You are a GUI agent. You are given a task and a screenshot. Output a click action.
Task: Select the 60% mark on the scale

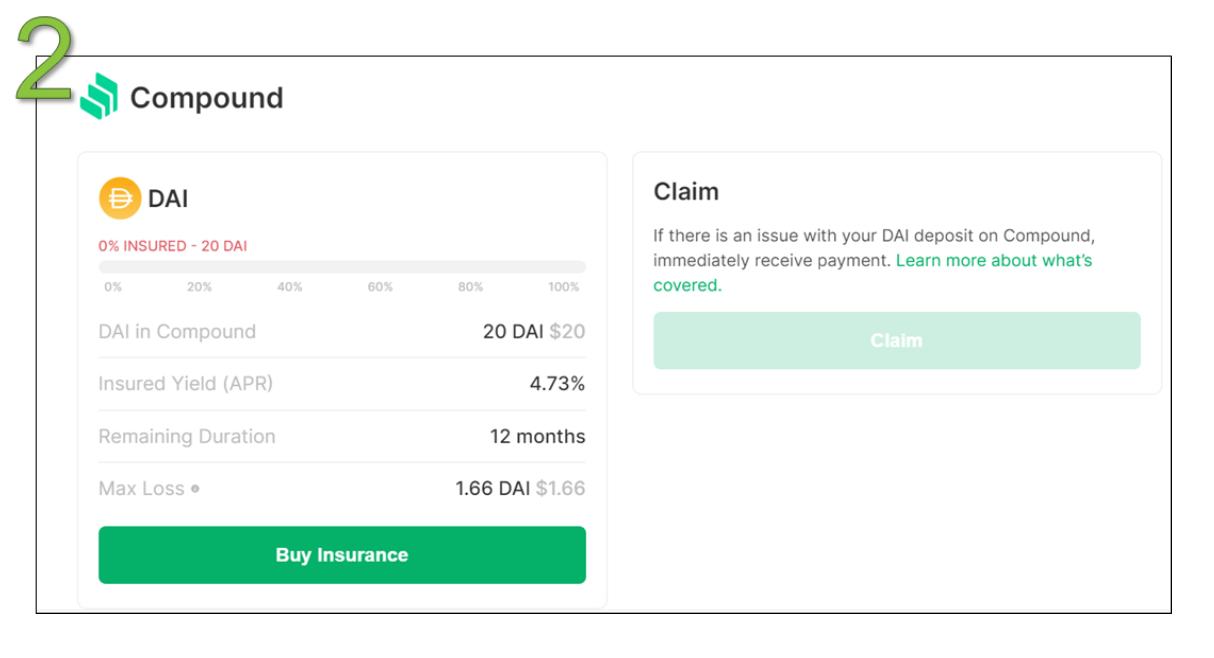pos(380,287)
